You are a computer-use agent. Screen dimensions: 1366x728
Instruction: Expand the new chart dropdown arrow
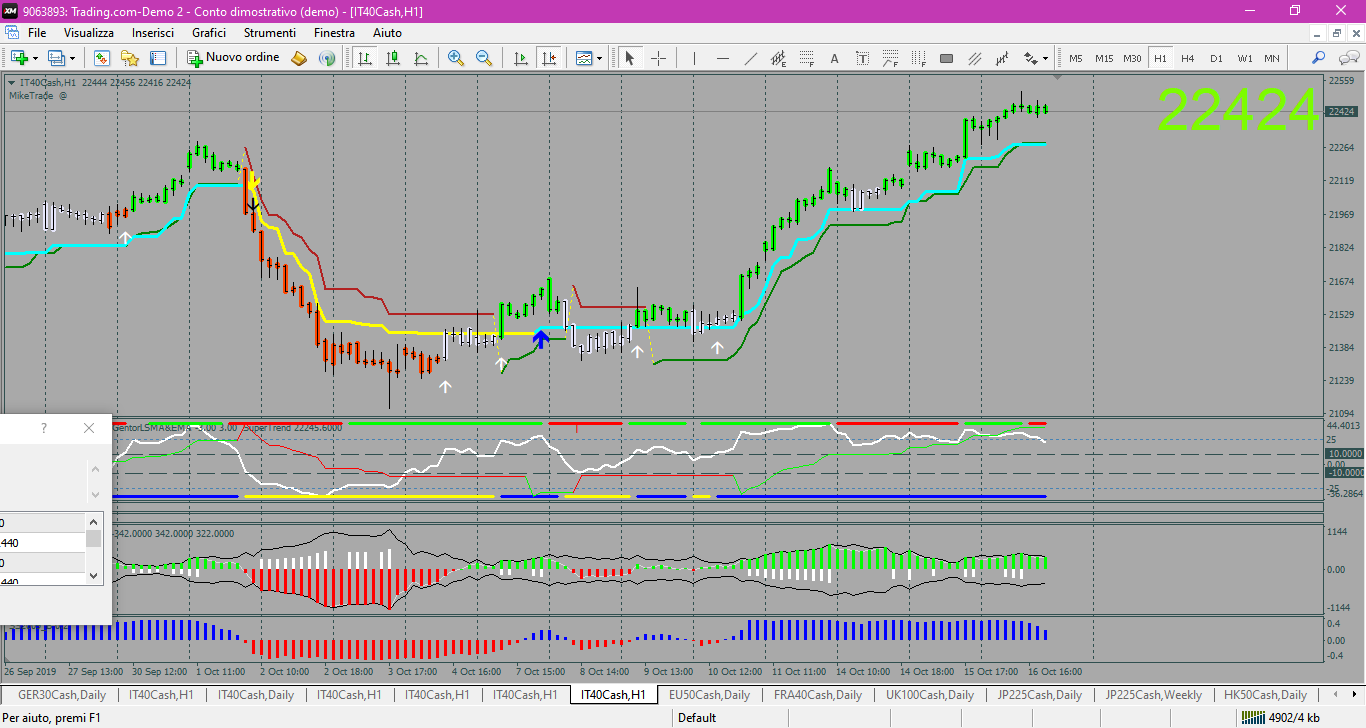tap(34, 58)
